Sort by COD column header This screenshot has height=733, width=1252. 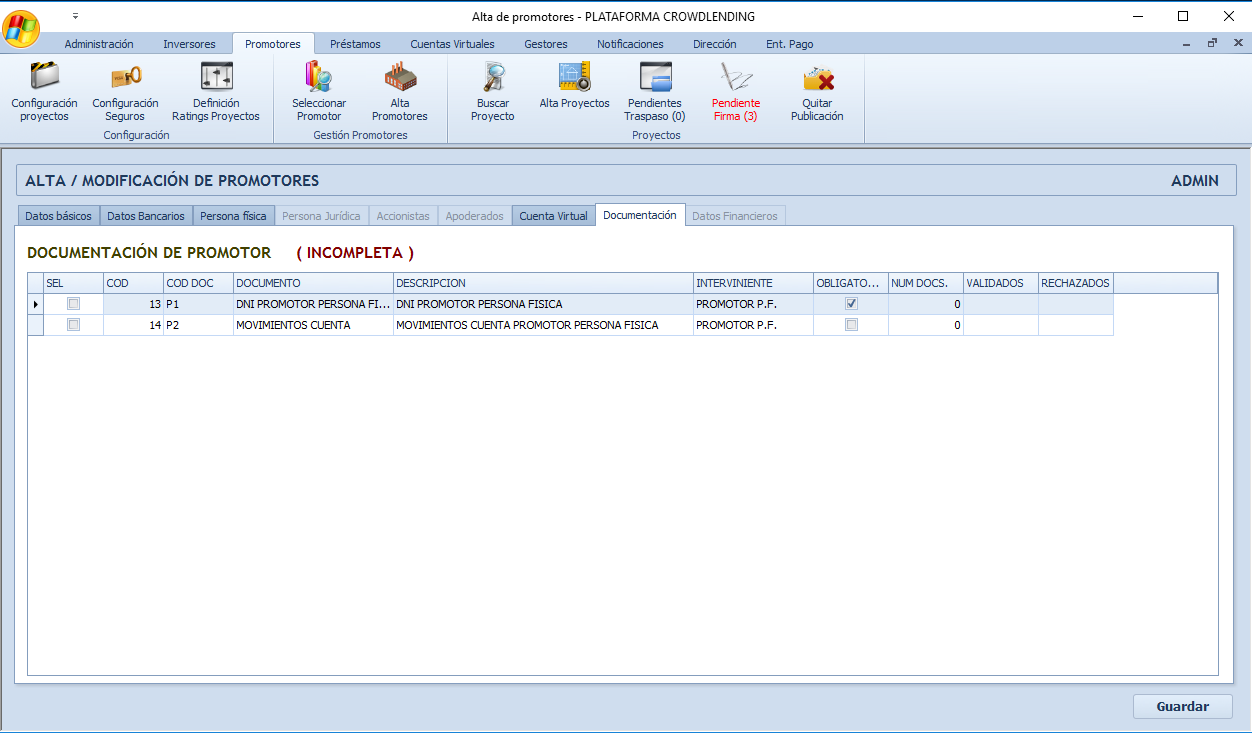[133, 283]
